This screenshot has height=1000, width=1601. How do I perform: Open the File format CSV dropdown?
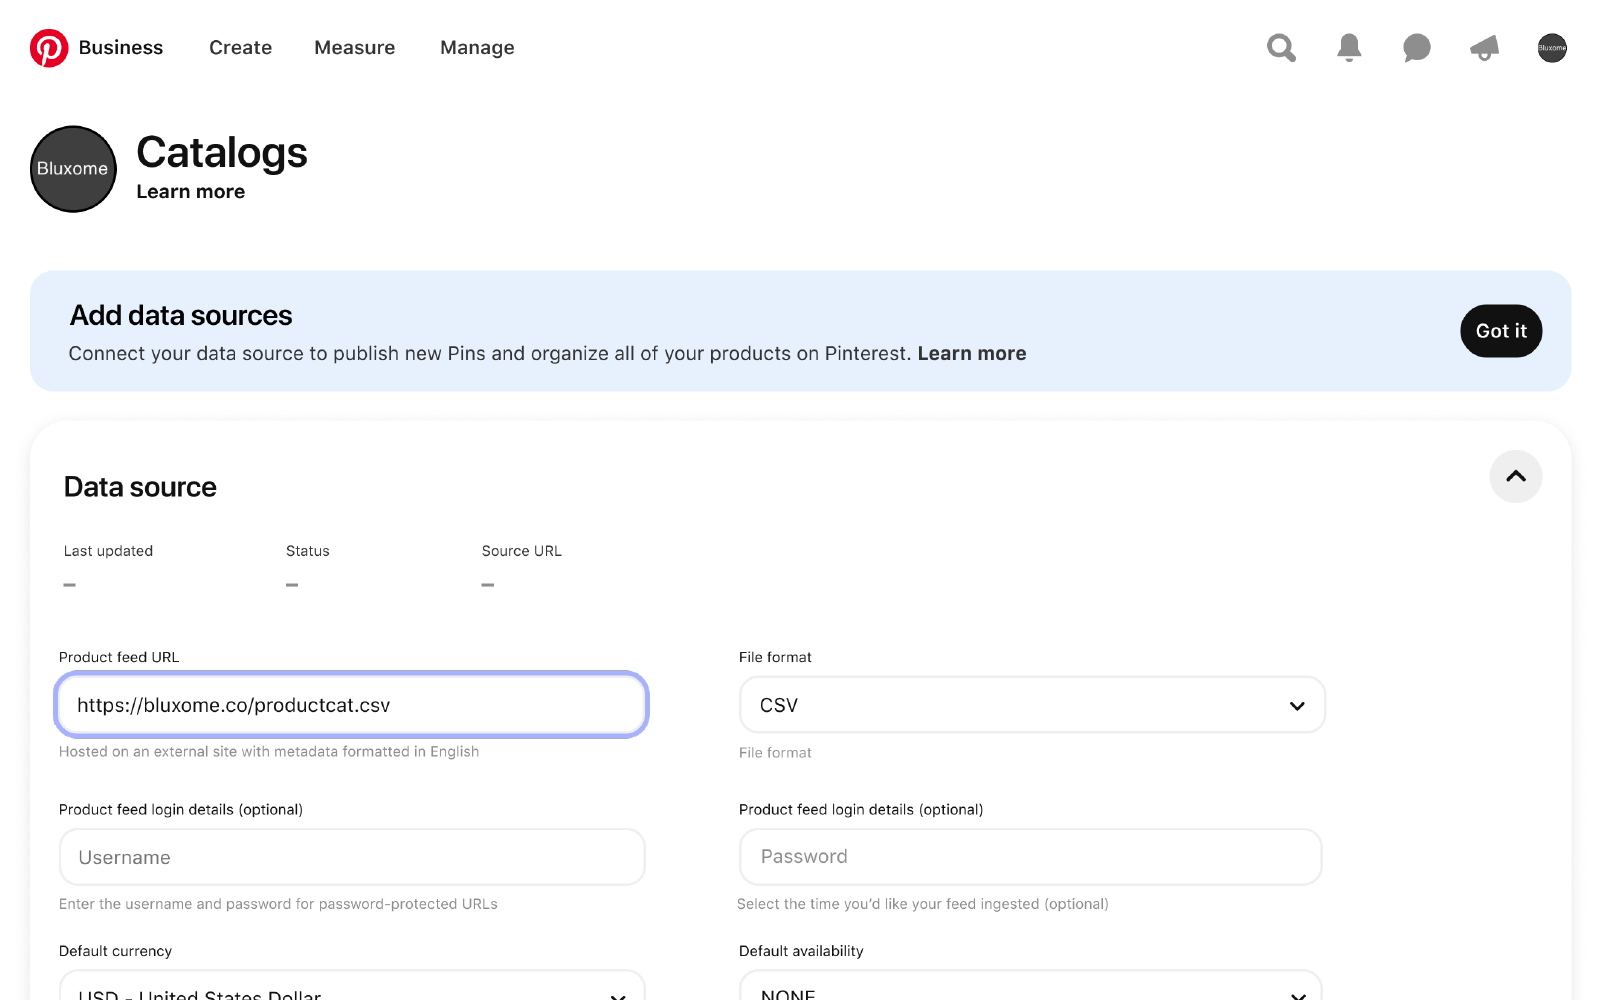click(x=1031, y=705)
